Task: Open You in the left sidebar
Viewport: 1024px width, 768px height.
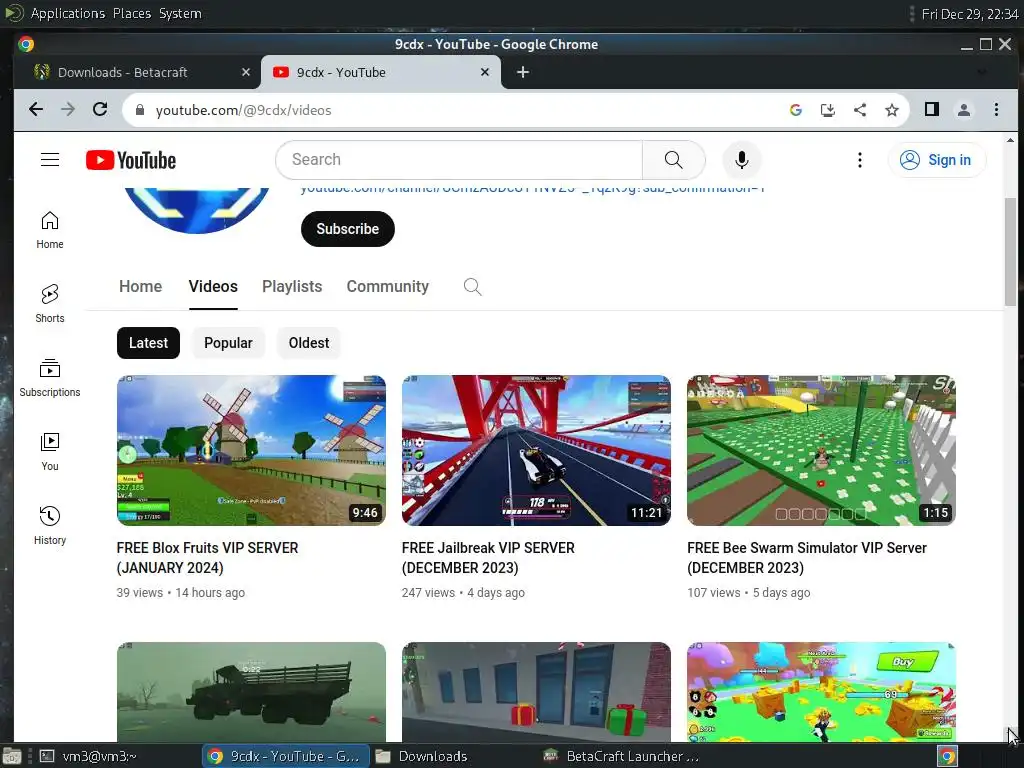Action: pyautogui.click(x=50, y=452)
